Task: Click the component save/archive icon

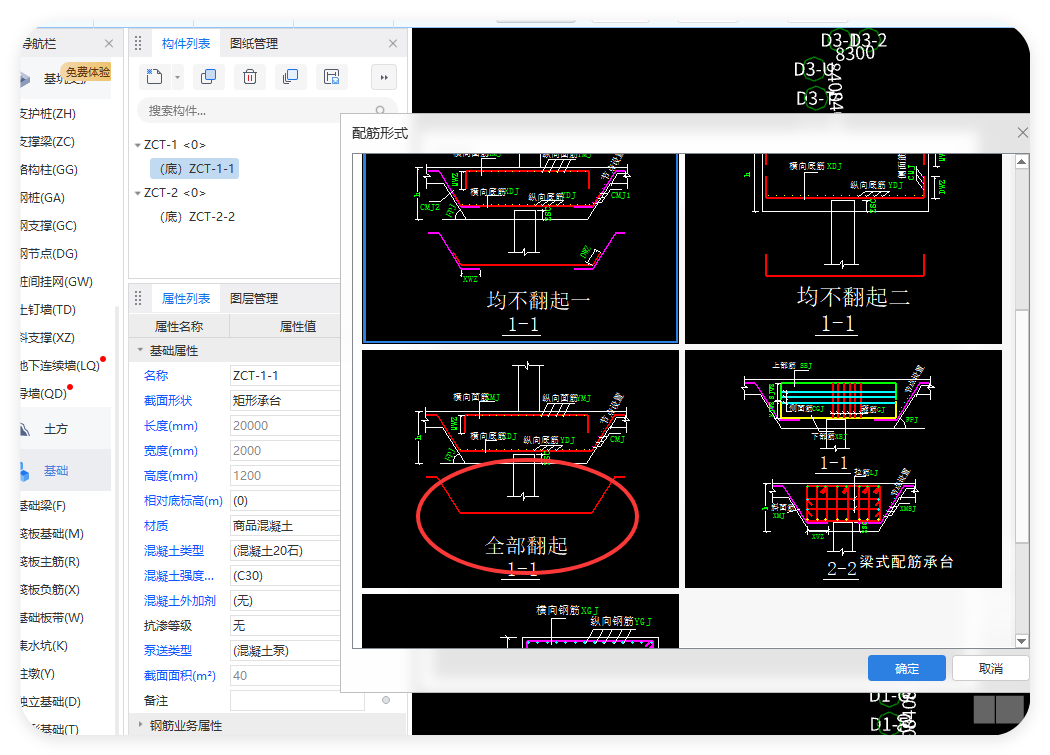Action: coord(331,77)
